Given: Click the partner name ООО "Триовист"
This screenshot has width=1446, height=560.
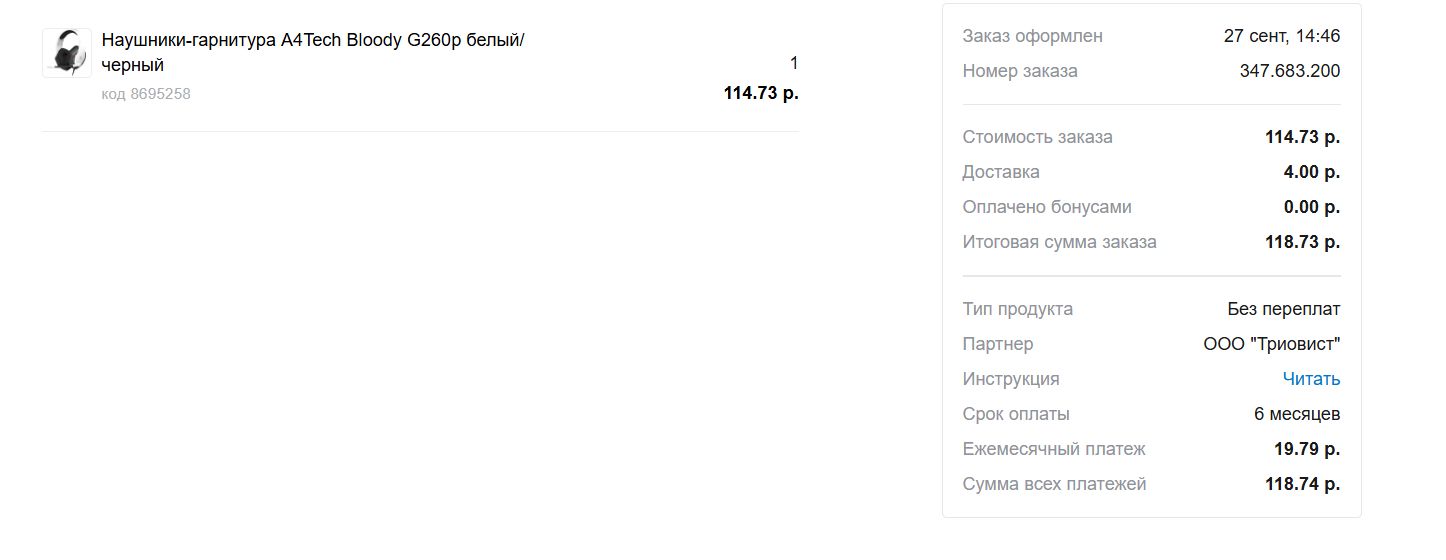Looking at the screenshot, I should point(1272,344).
